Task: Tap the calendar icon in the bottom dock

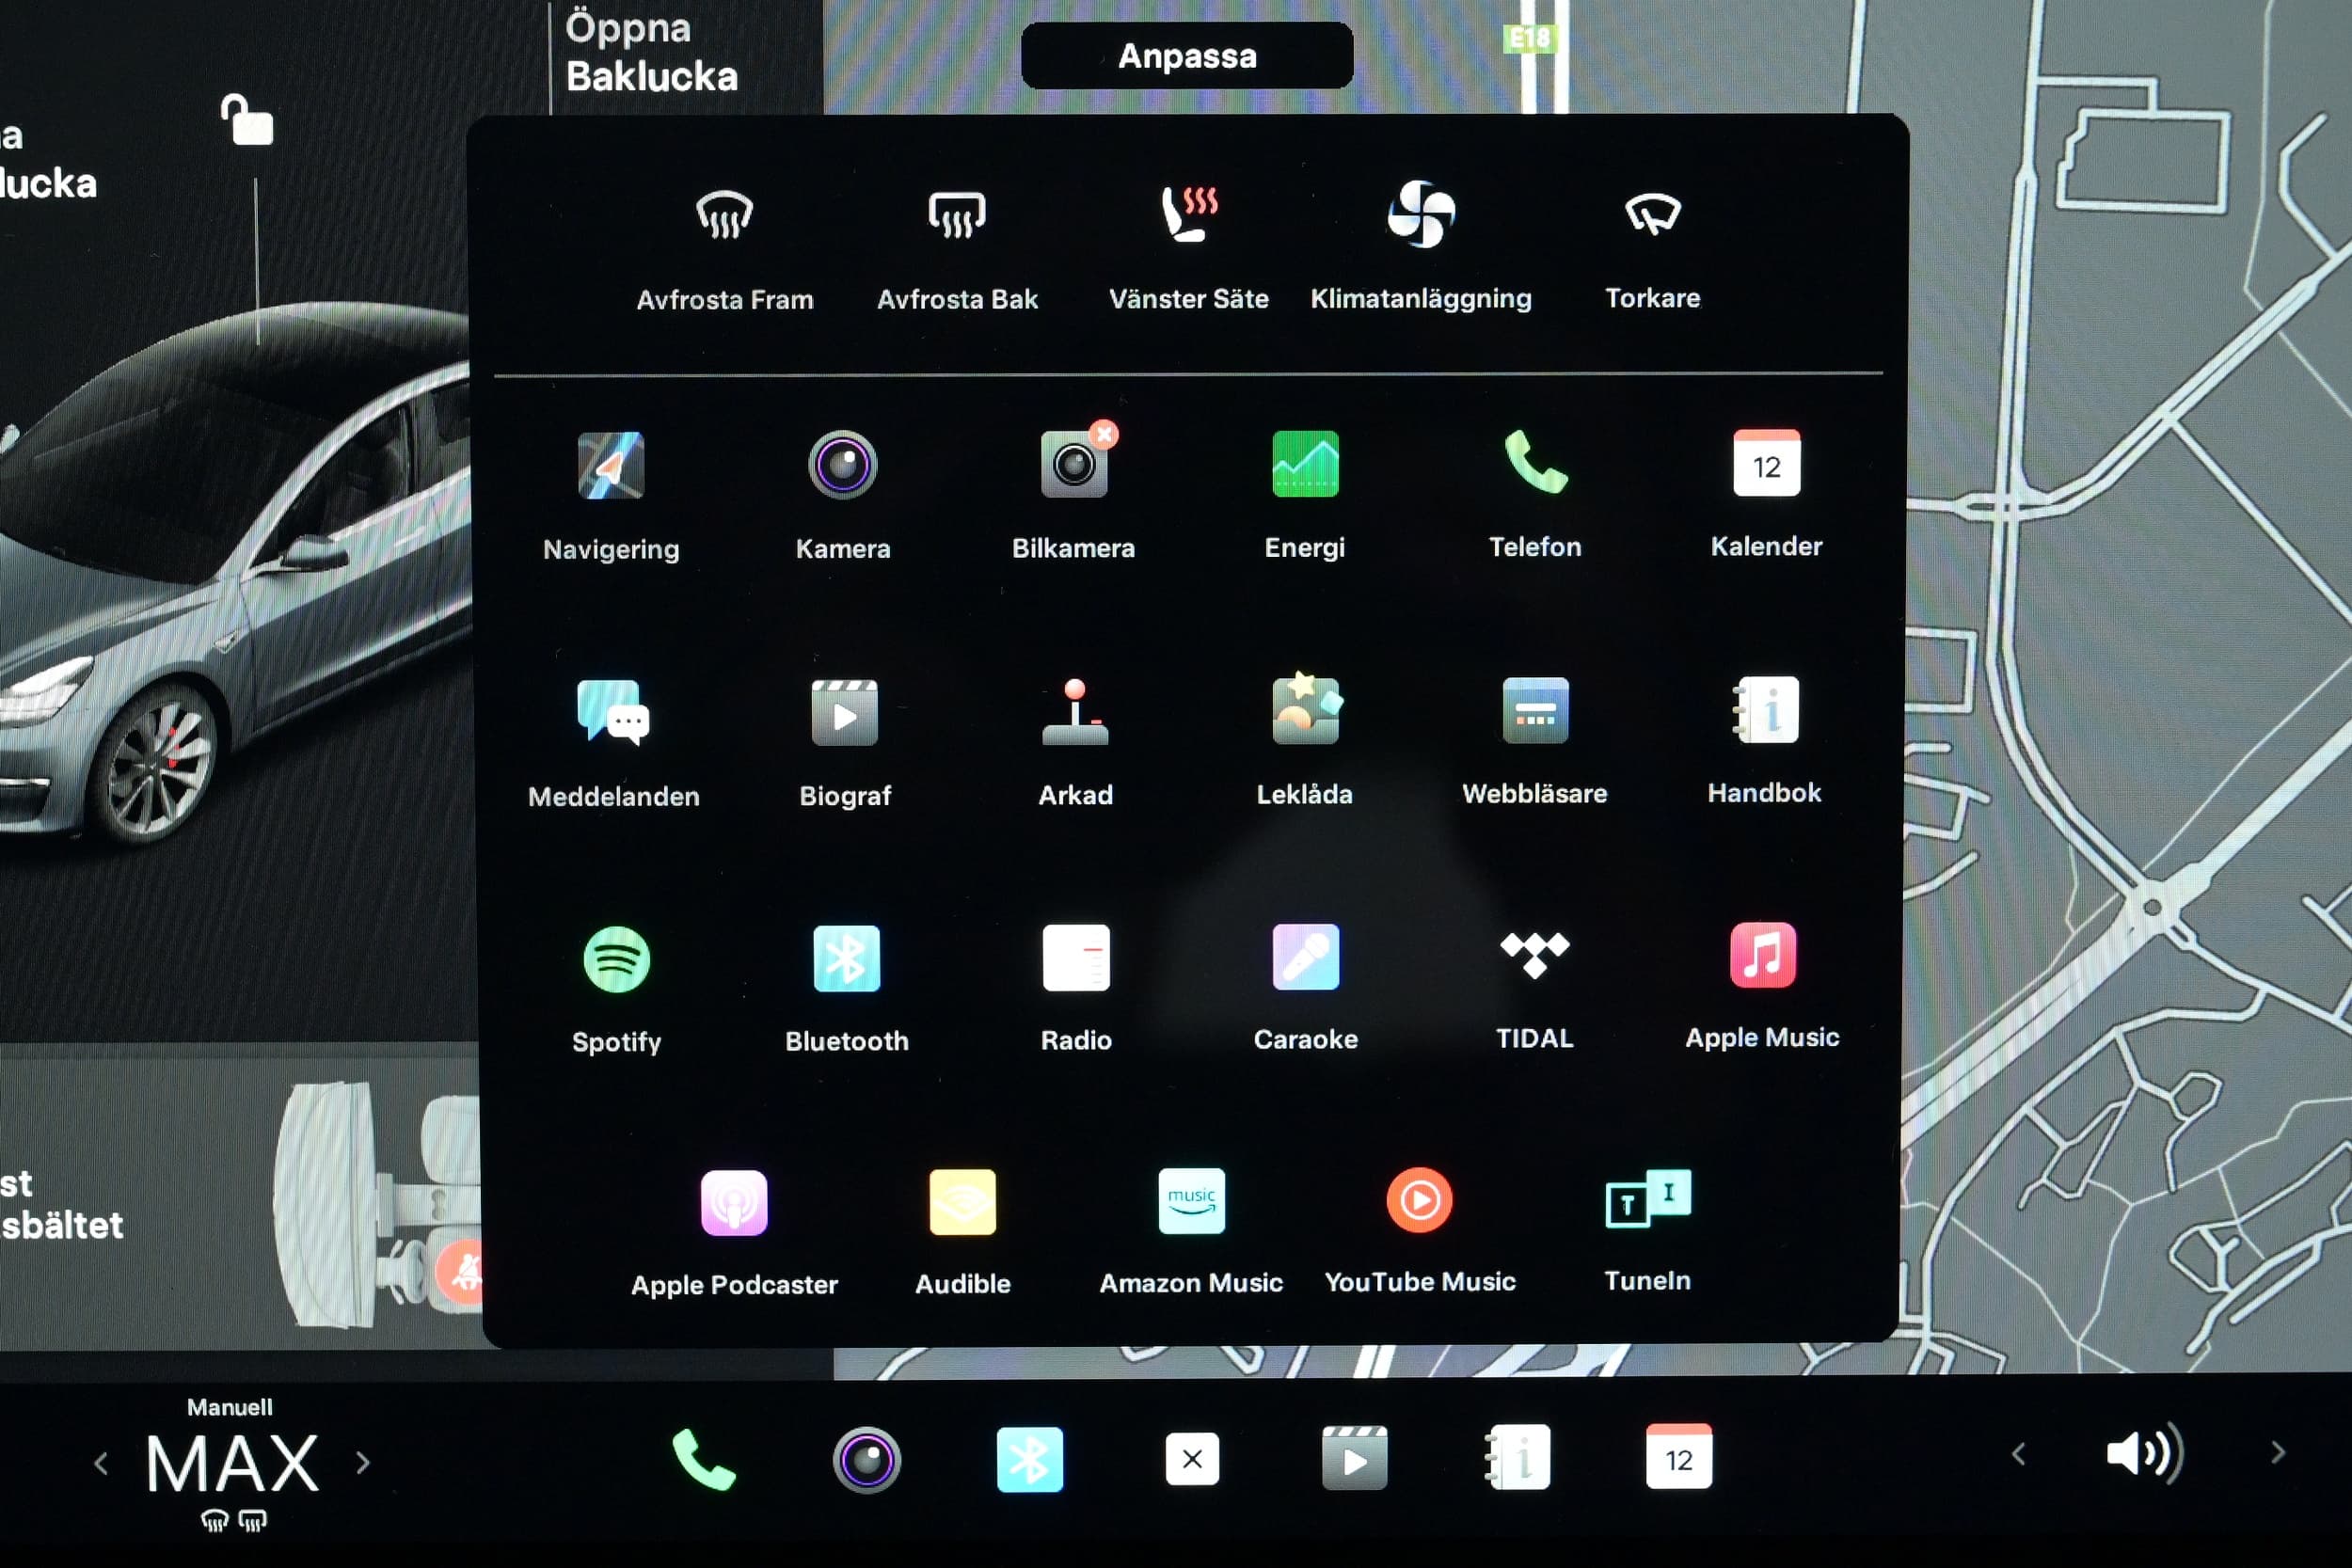Action: [1679, 1458]
